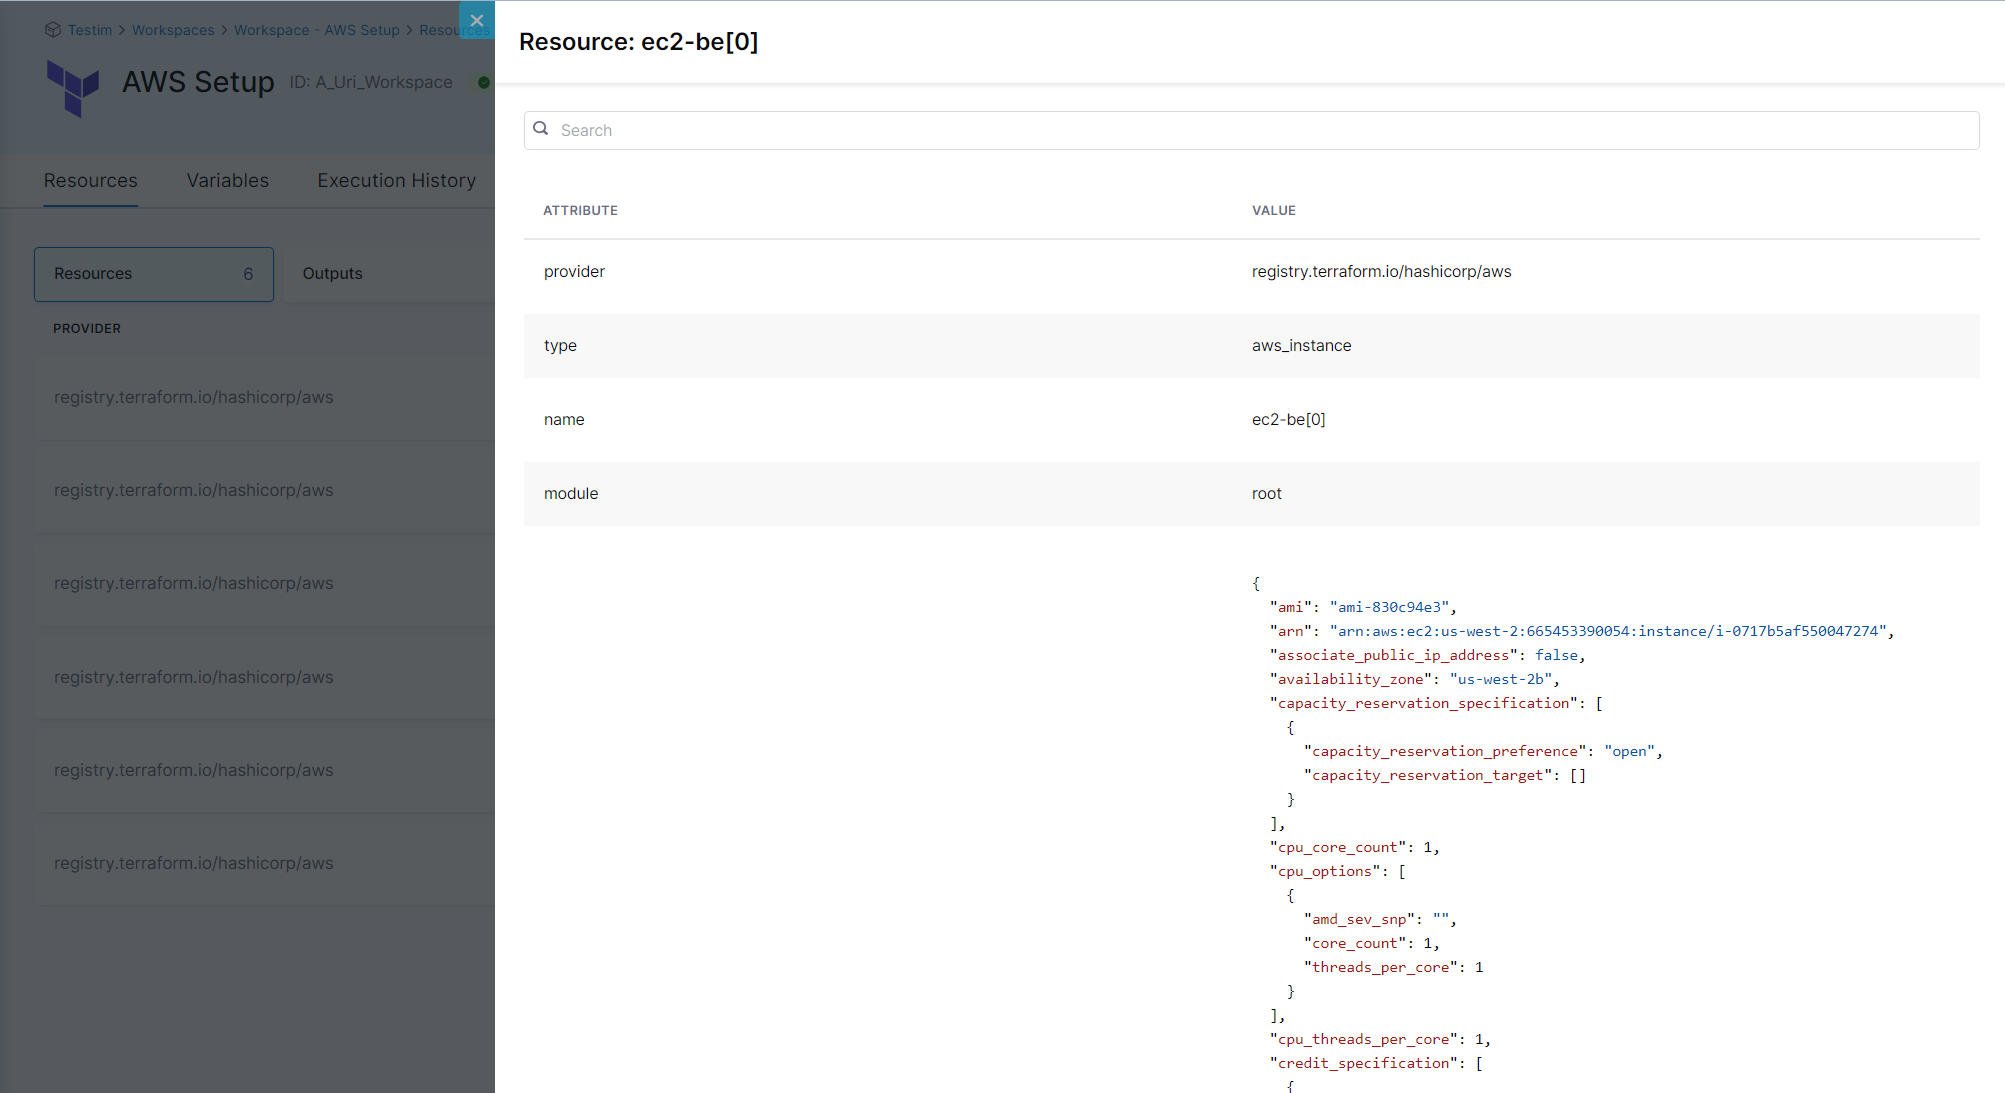Click the cube icon before Testim breadcrumb
Screen dimensions: 2005x1093
[53, 30]
